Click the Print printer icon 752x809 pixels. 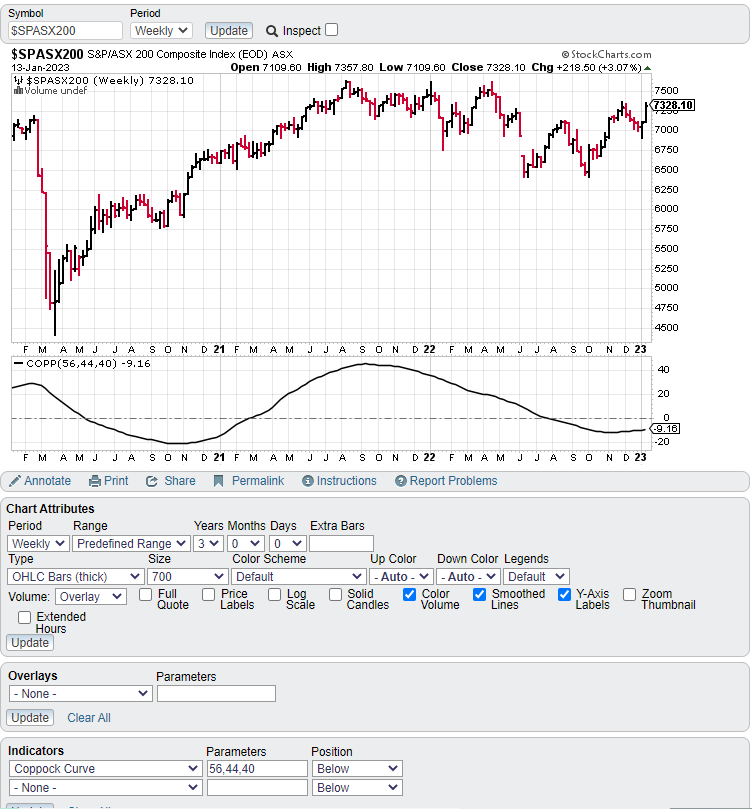pyautogui.click(x=95, y=481)
